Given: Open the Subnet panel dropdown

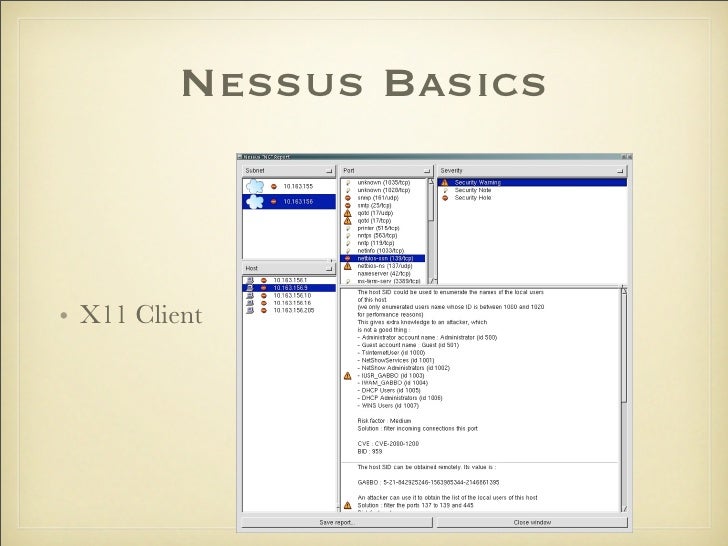Looking at the screenshot, I should 329,171.
